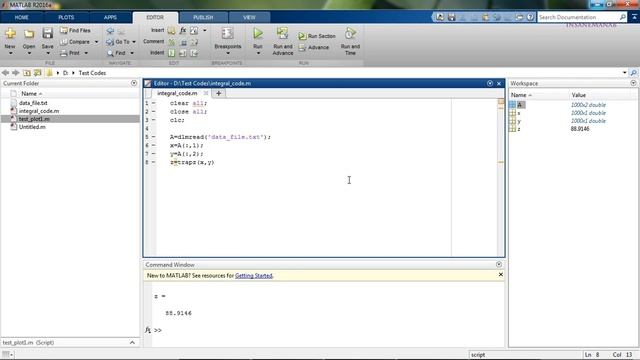Viewport: 640px width, 360px height.
Task: Click Run Section
Action: click(317, 36)
